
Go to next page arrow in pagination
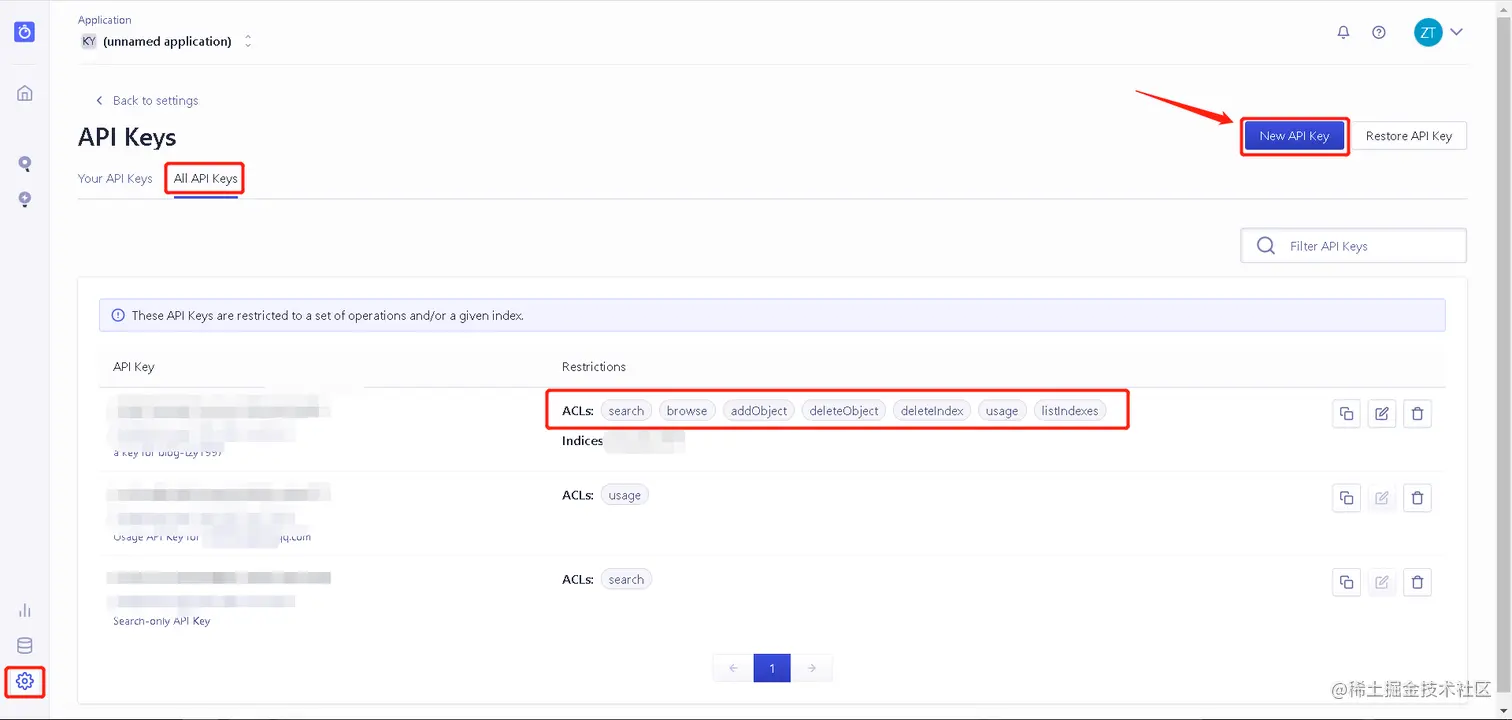(x=812, y=668)
